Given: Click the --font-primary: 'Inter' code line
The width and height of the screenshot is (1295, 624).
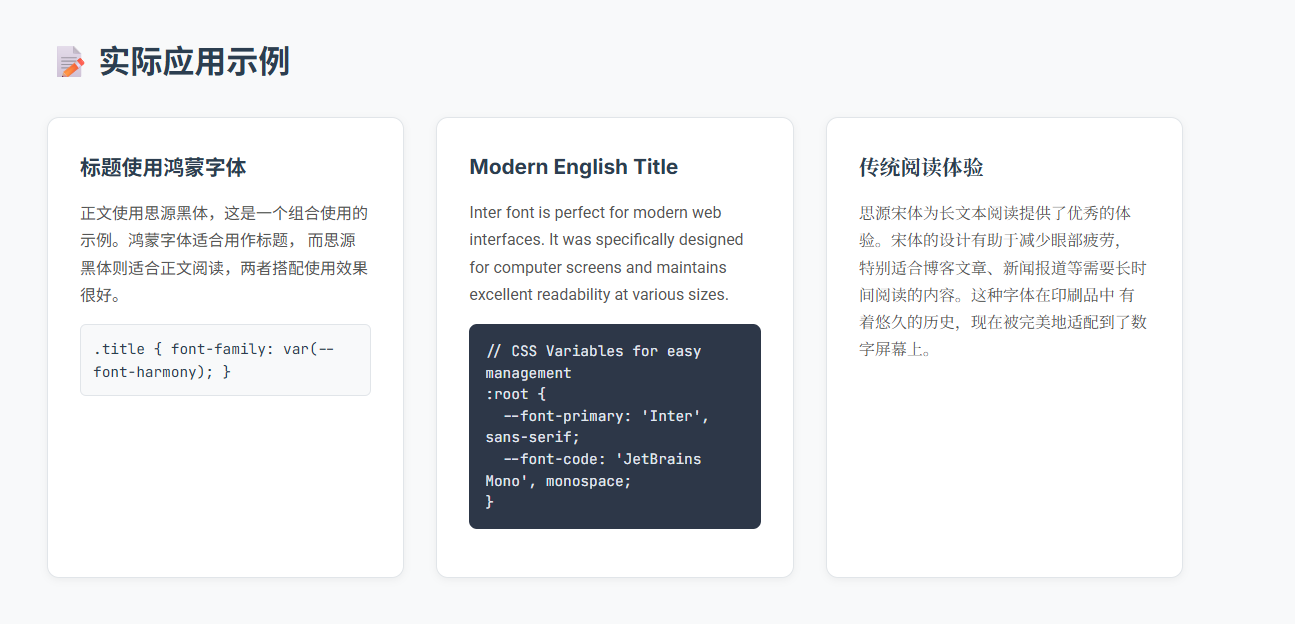Looking at the screenshot, I should 607,416.
